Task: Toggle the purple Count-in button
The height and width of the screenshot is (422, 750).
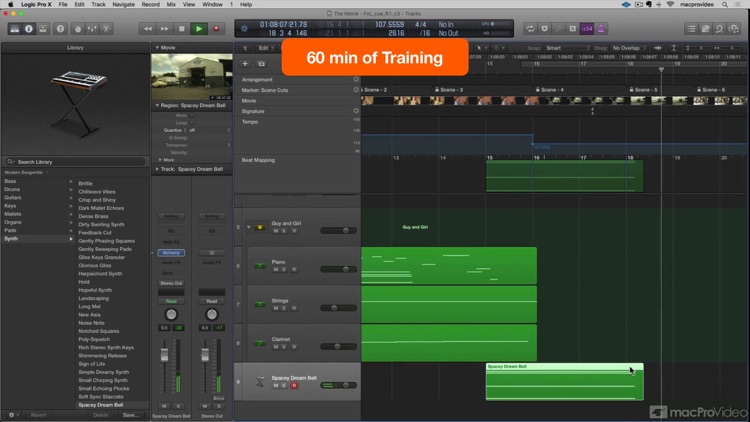Action: point(587,29)
